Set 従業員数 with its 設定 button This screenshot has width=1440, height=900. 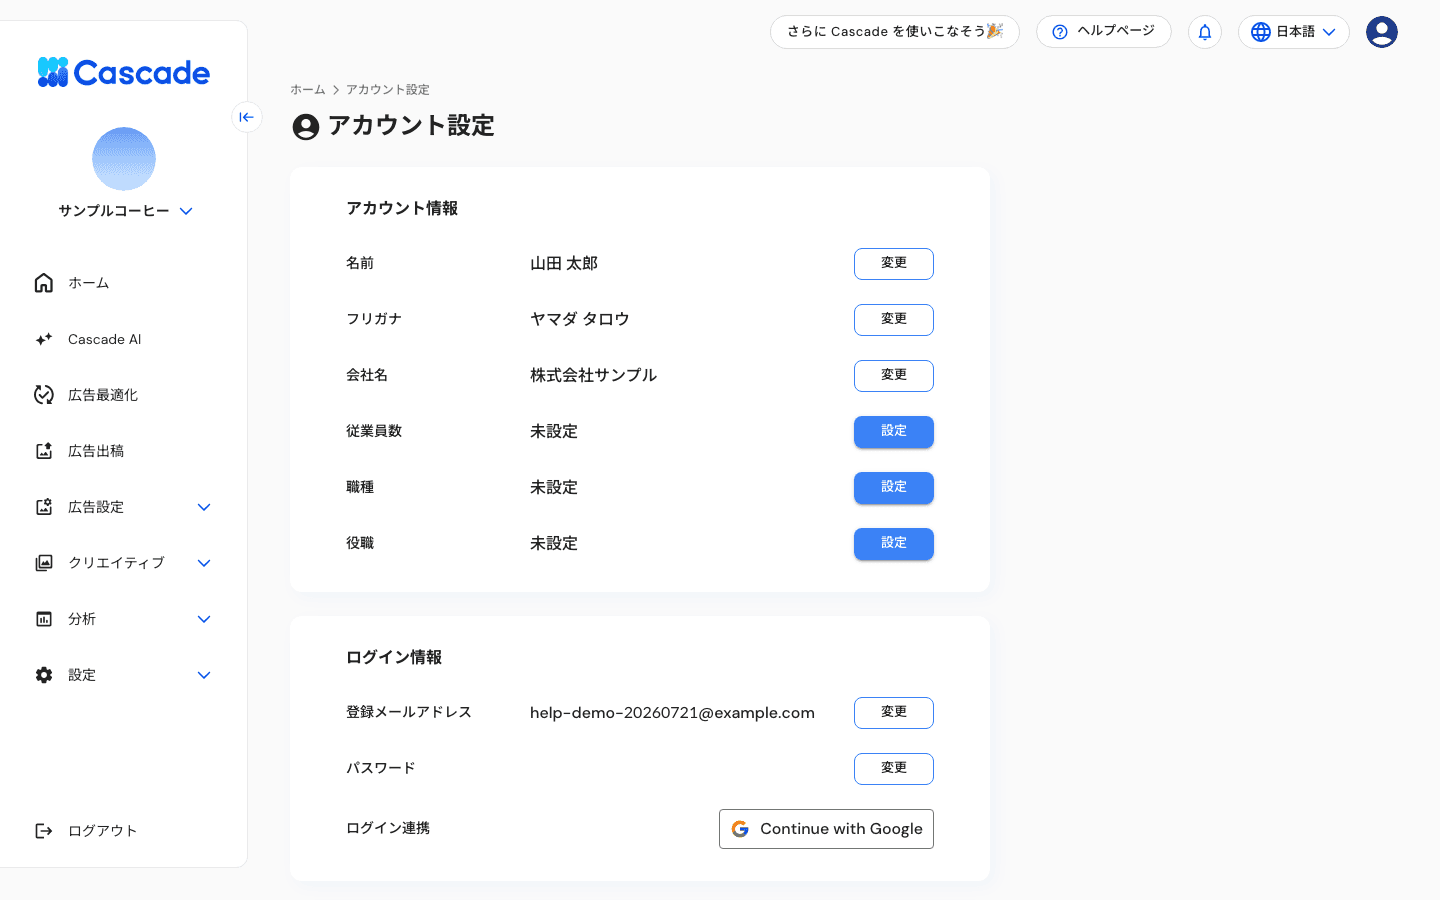[894, 432]
